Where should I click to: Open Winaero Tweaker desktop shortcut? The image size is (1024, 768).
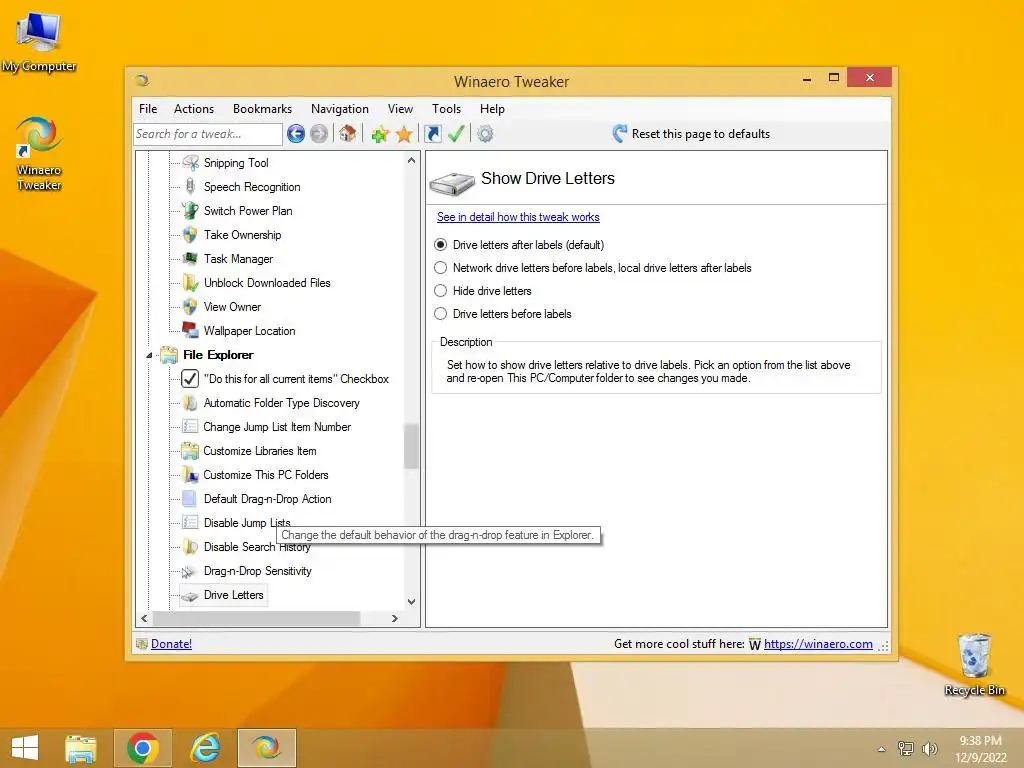coord(39,153)
